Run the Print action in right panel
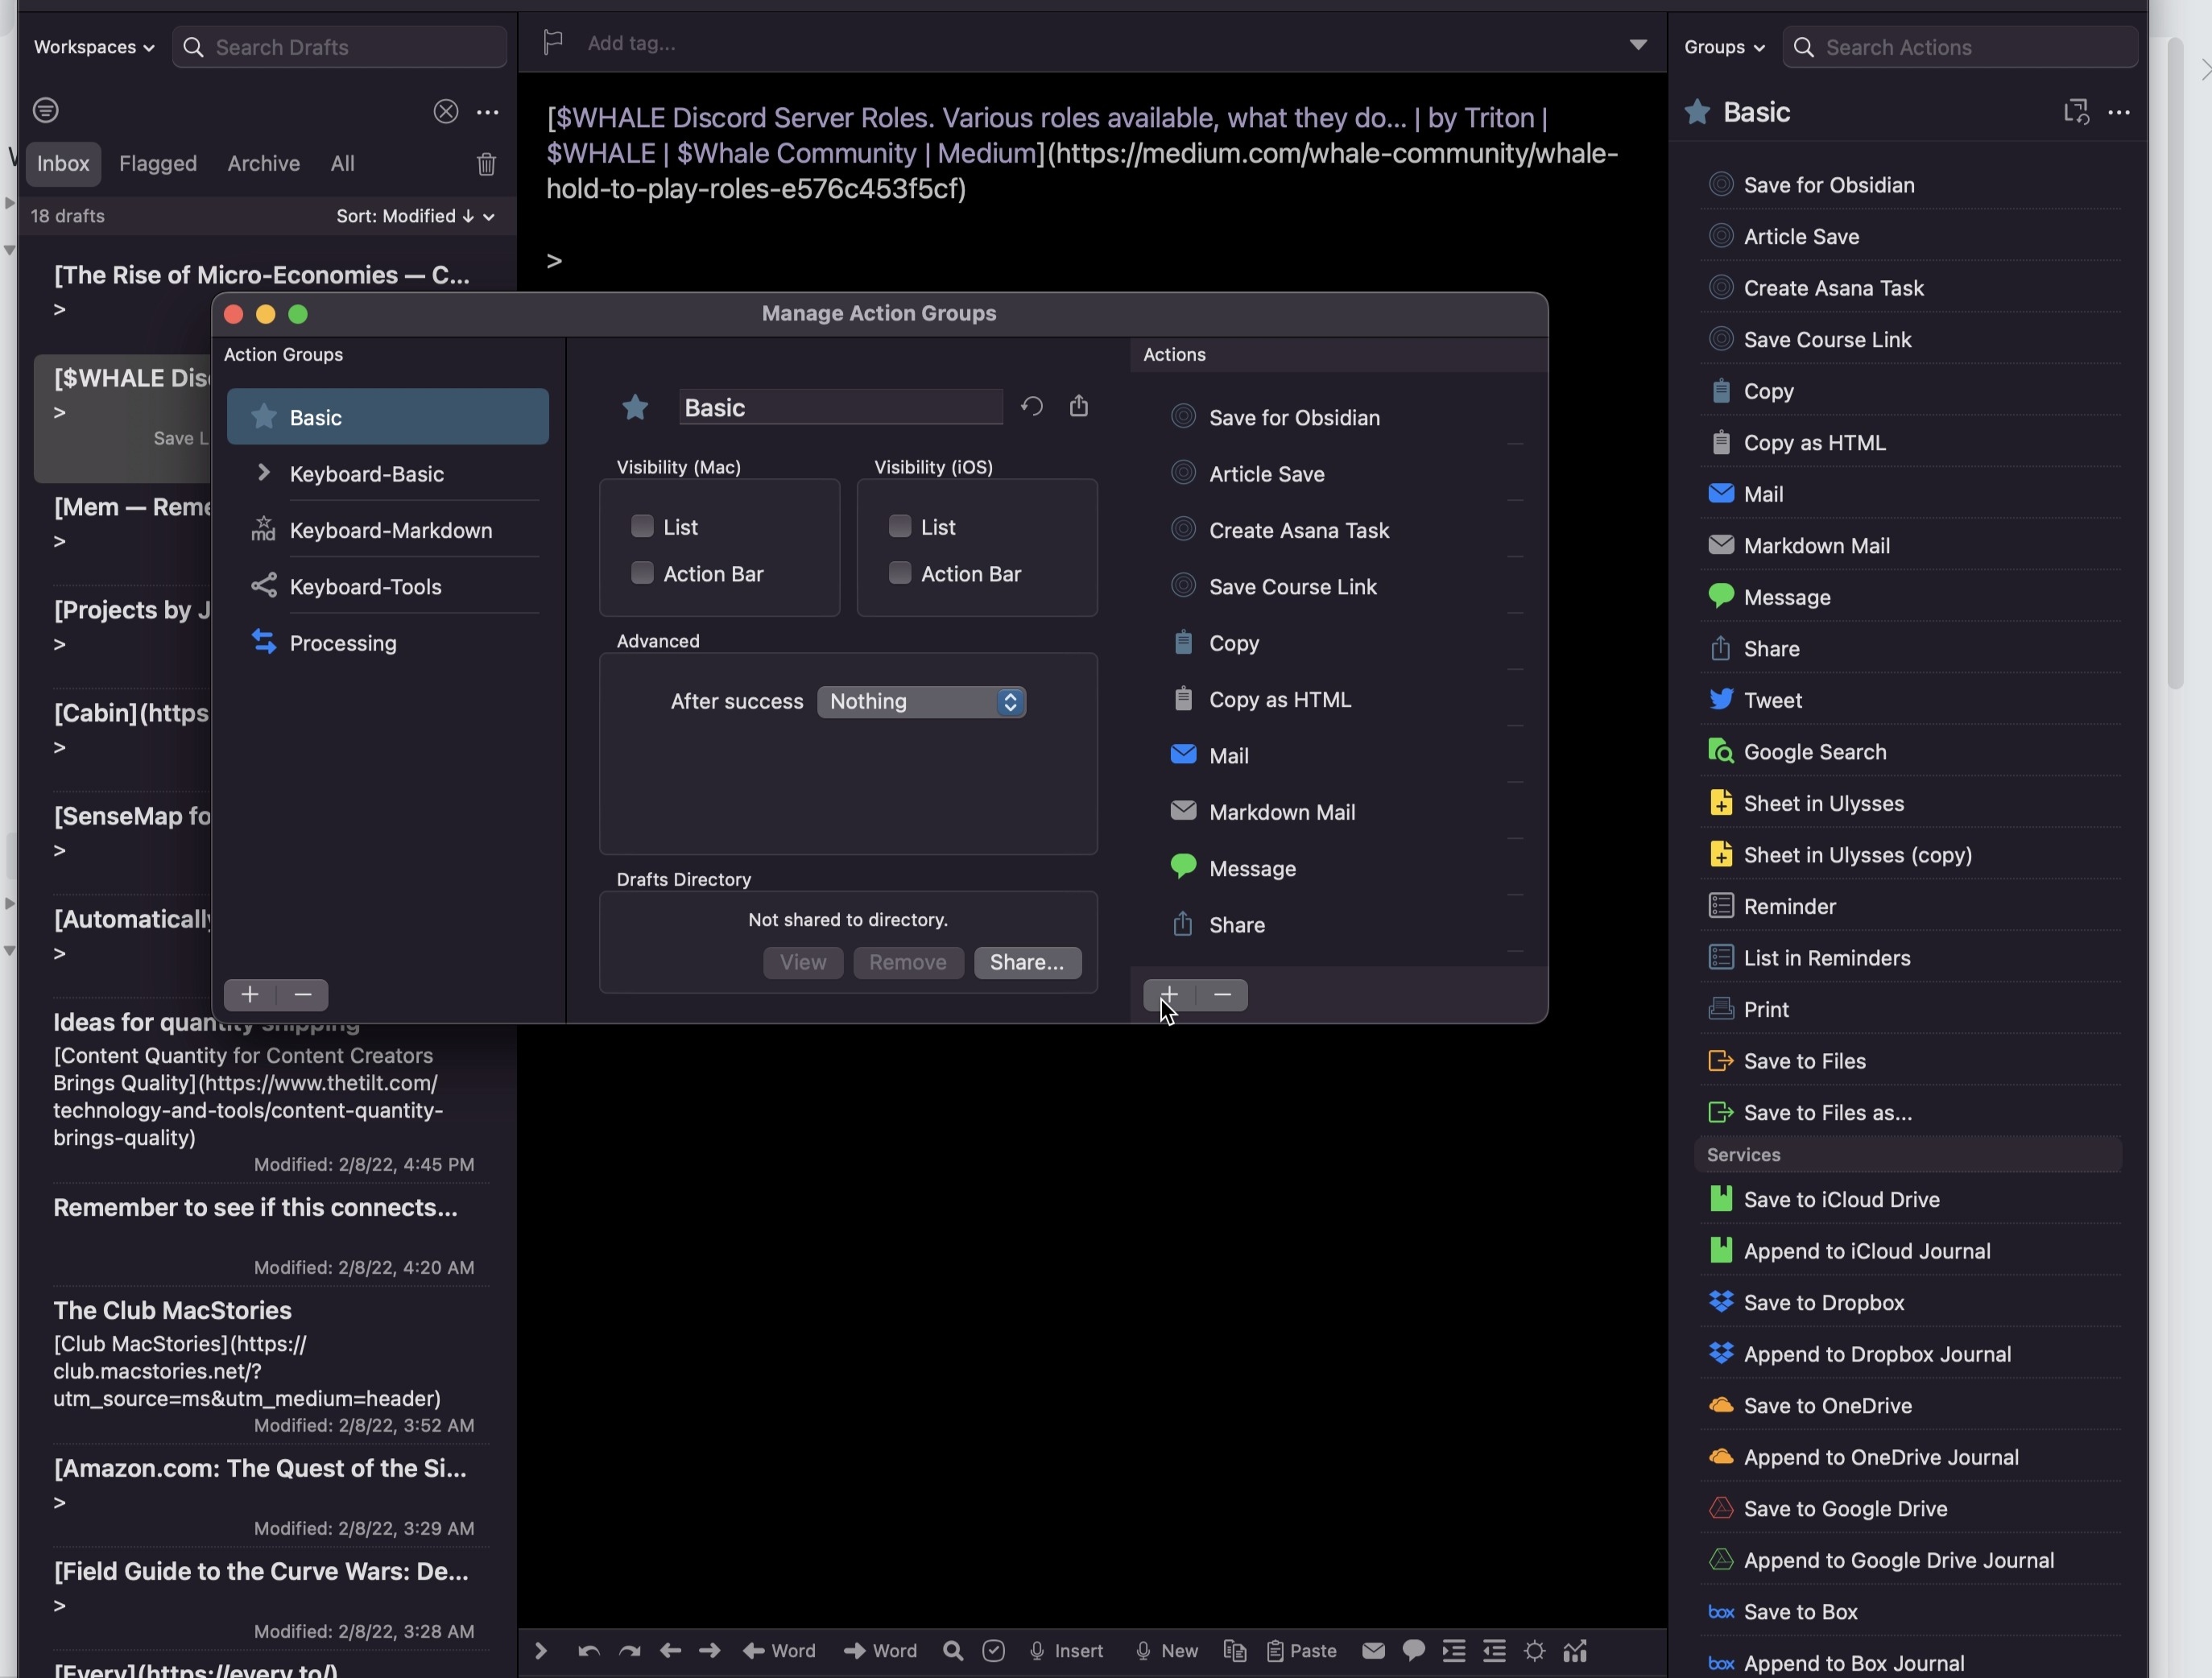The image size is (2212, 1678). pos(1909,1009)
